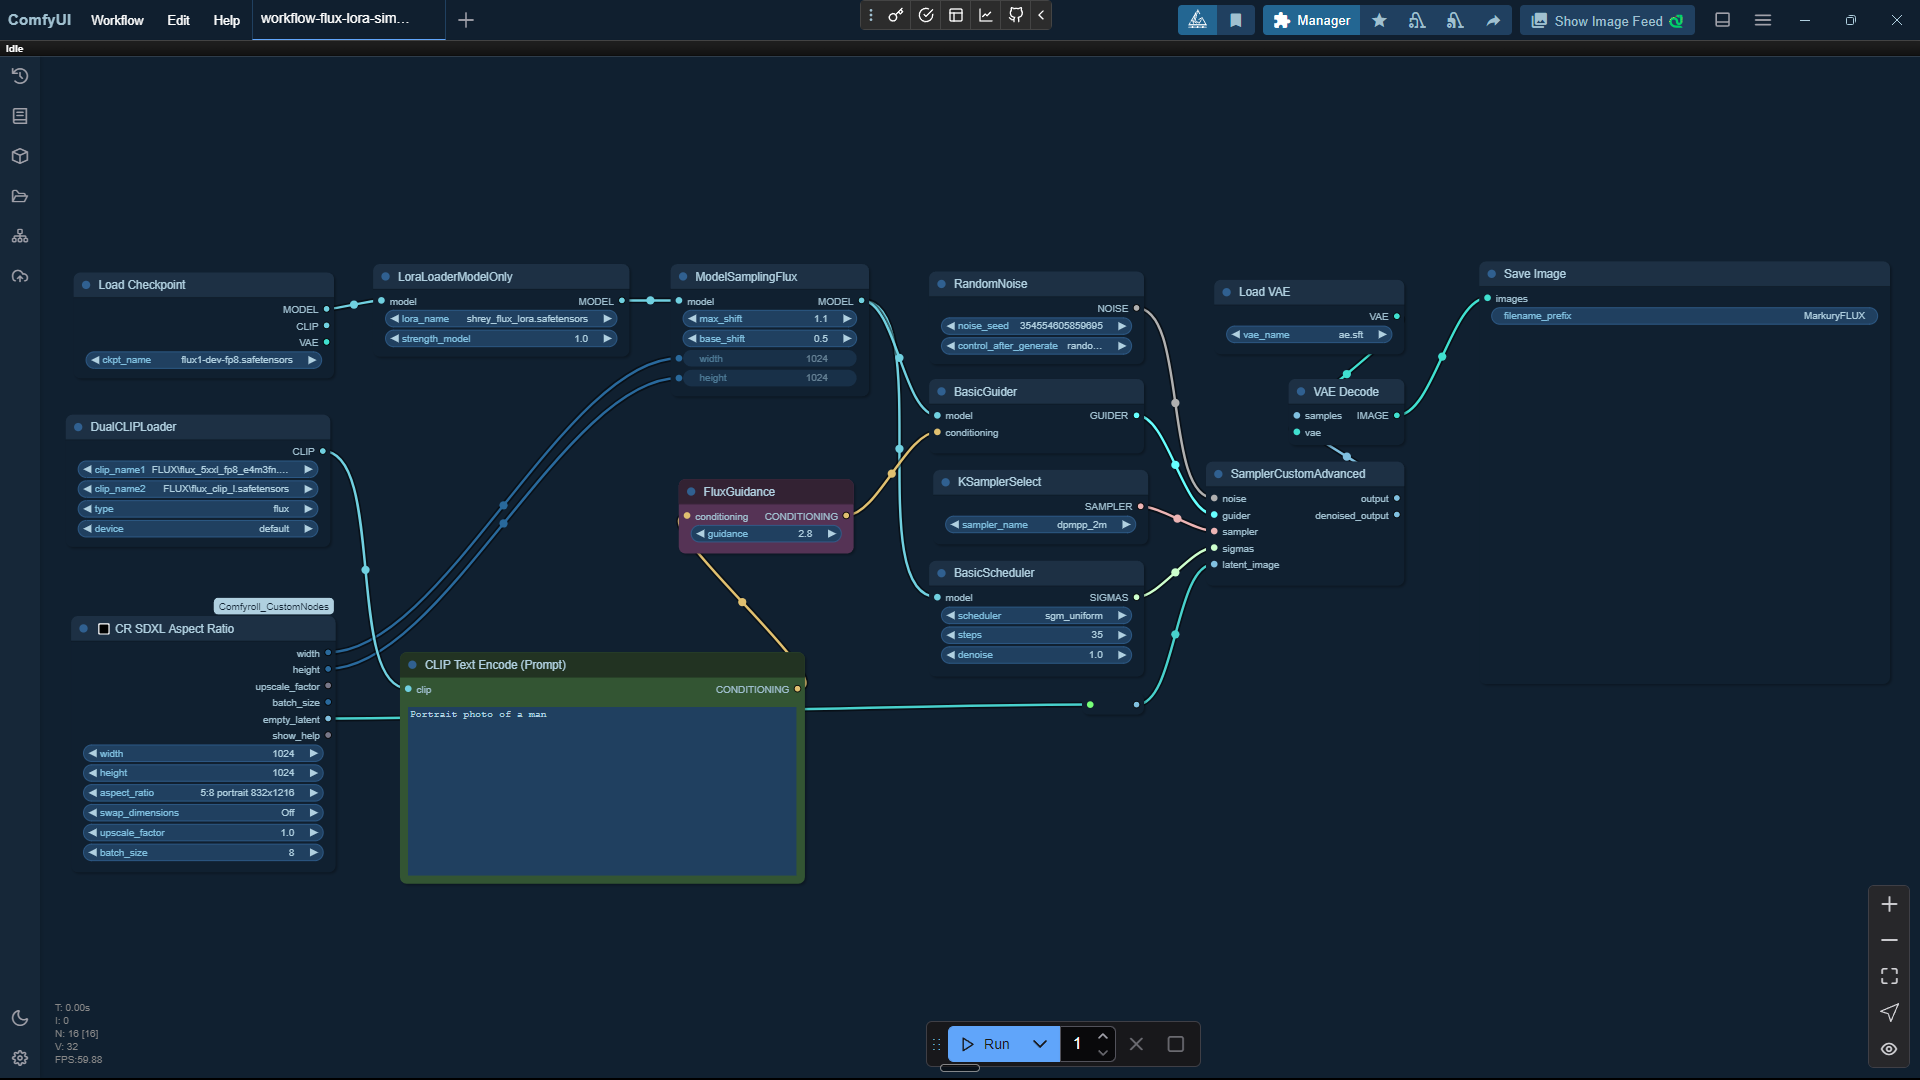
Task: Click the key icon in top toolbar
Action: point(896,15)
